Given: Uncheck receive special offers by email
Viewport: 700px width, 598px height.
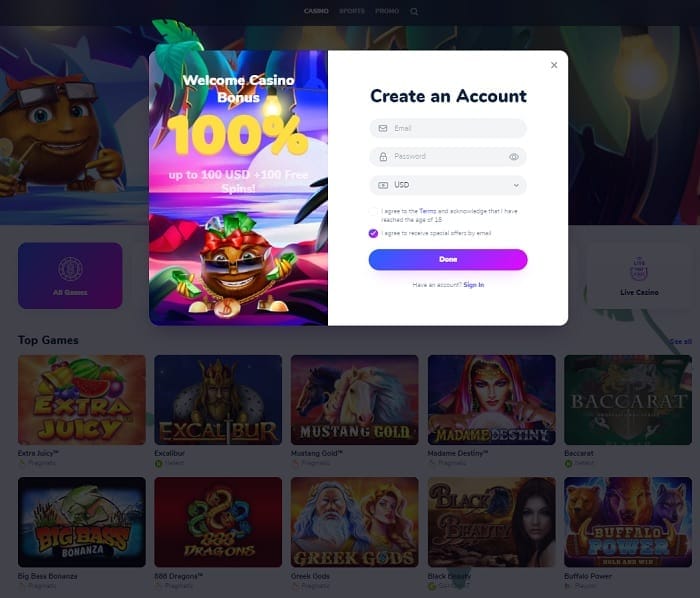Looking at the screenshot, I should [x=373, y=233].
